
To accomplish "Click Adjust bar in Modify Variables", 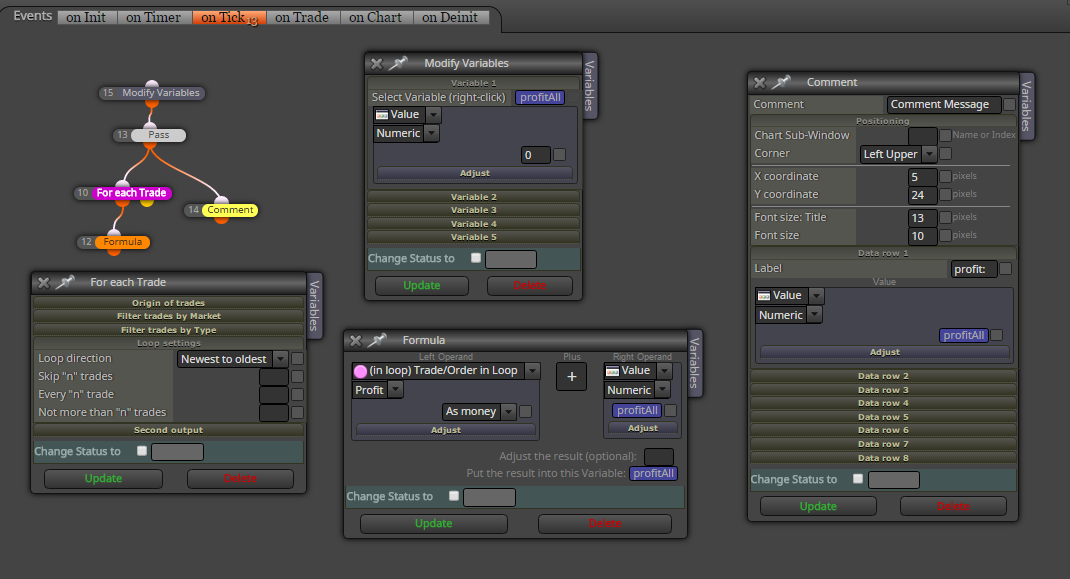I will tap(474, 173).
